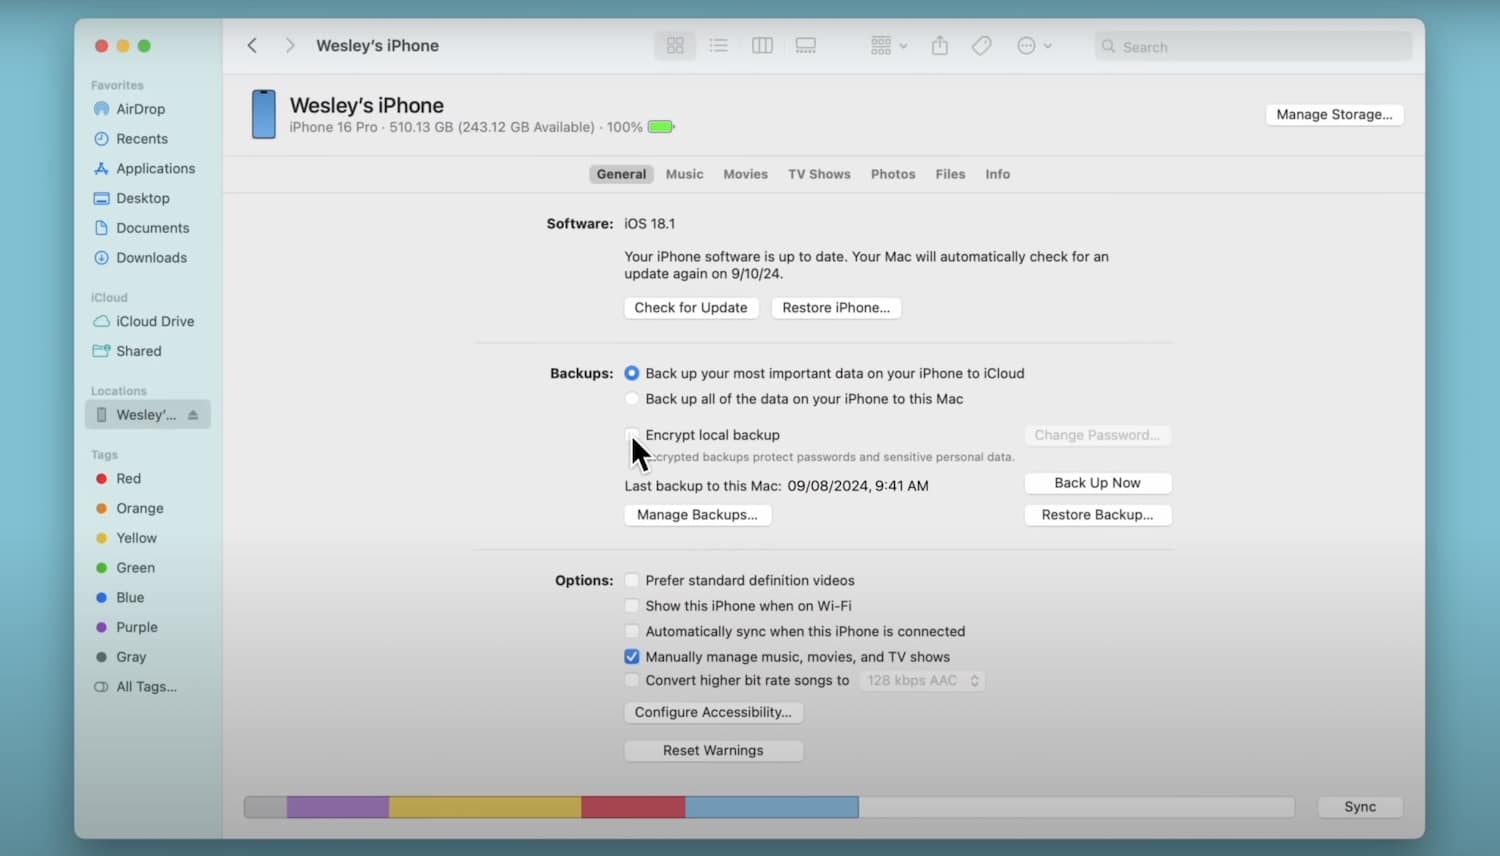This screenshot has width=1500, height=856.
Task: Select back up to iCloud radio option
Action: (632, 373)
